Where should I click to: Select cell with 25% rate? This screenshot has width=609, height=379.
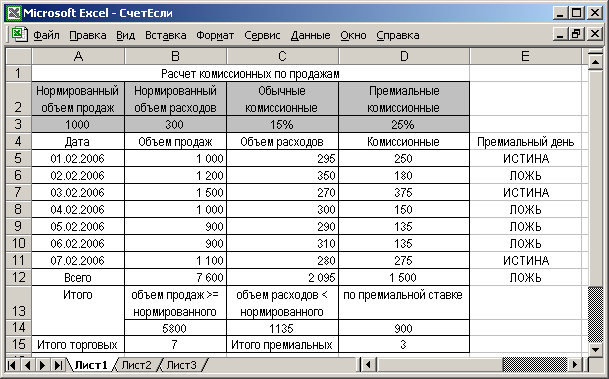(404, 124)
